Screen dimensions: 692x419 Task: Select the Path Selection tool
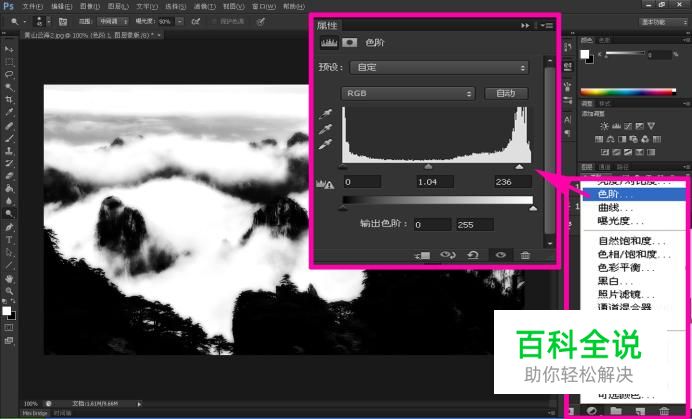coord(9,253)
